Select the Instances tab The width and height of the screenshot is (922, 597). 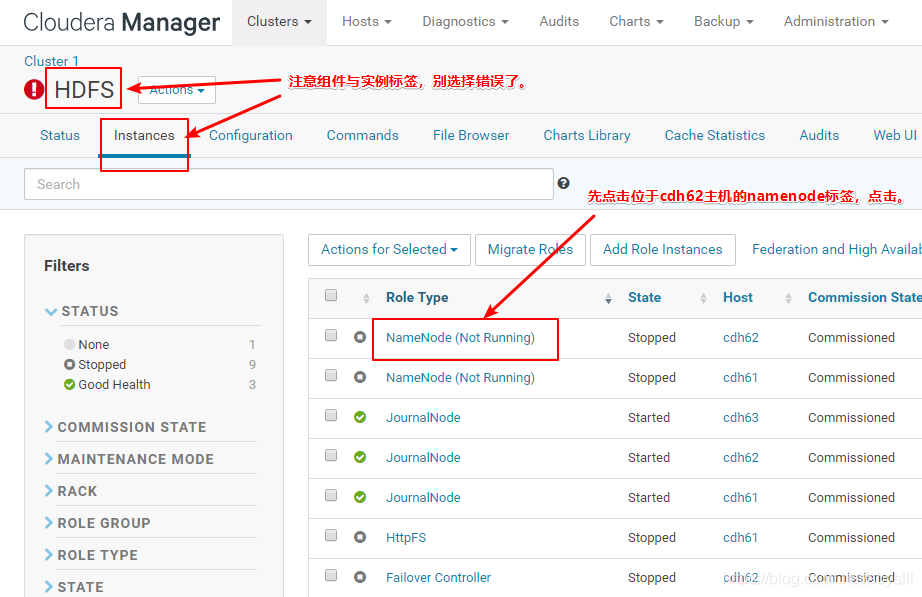click(144, 135)
